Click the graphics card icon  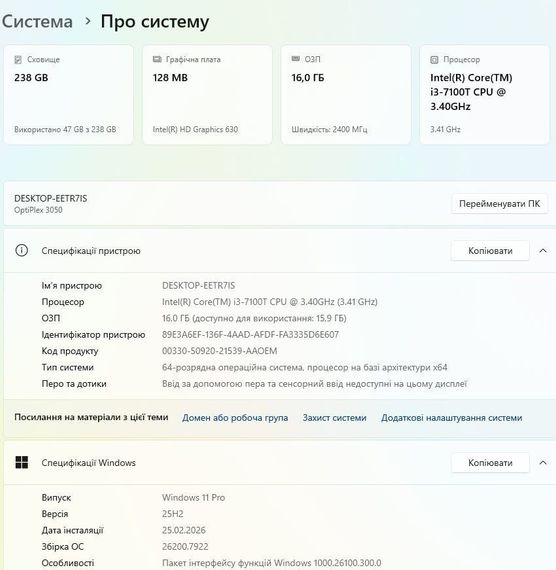click(x=157, y=59)
